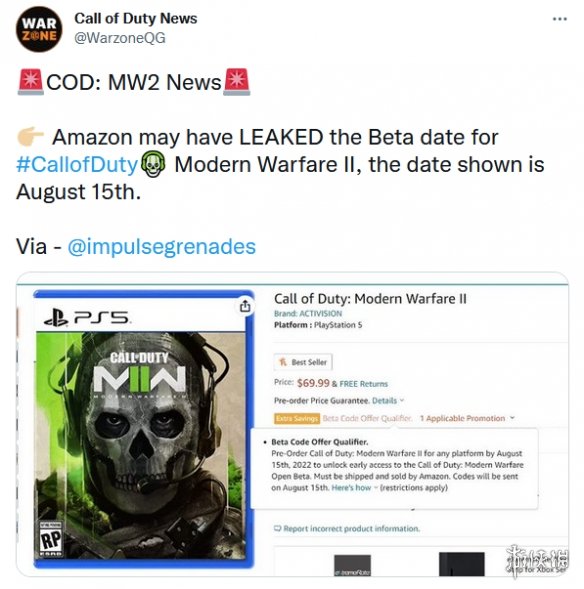The height and width of the screenshot is (589, 584).
Task: Expand the 1 Applicable Promotion dropdown
Action: [467, 418]
